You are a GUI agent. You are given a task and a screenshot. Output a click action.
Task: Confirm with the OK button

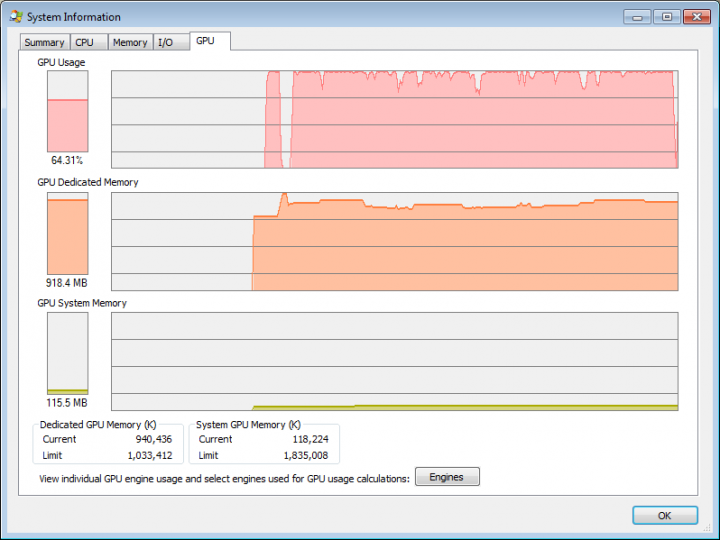point(665,515)
